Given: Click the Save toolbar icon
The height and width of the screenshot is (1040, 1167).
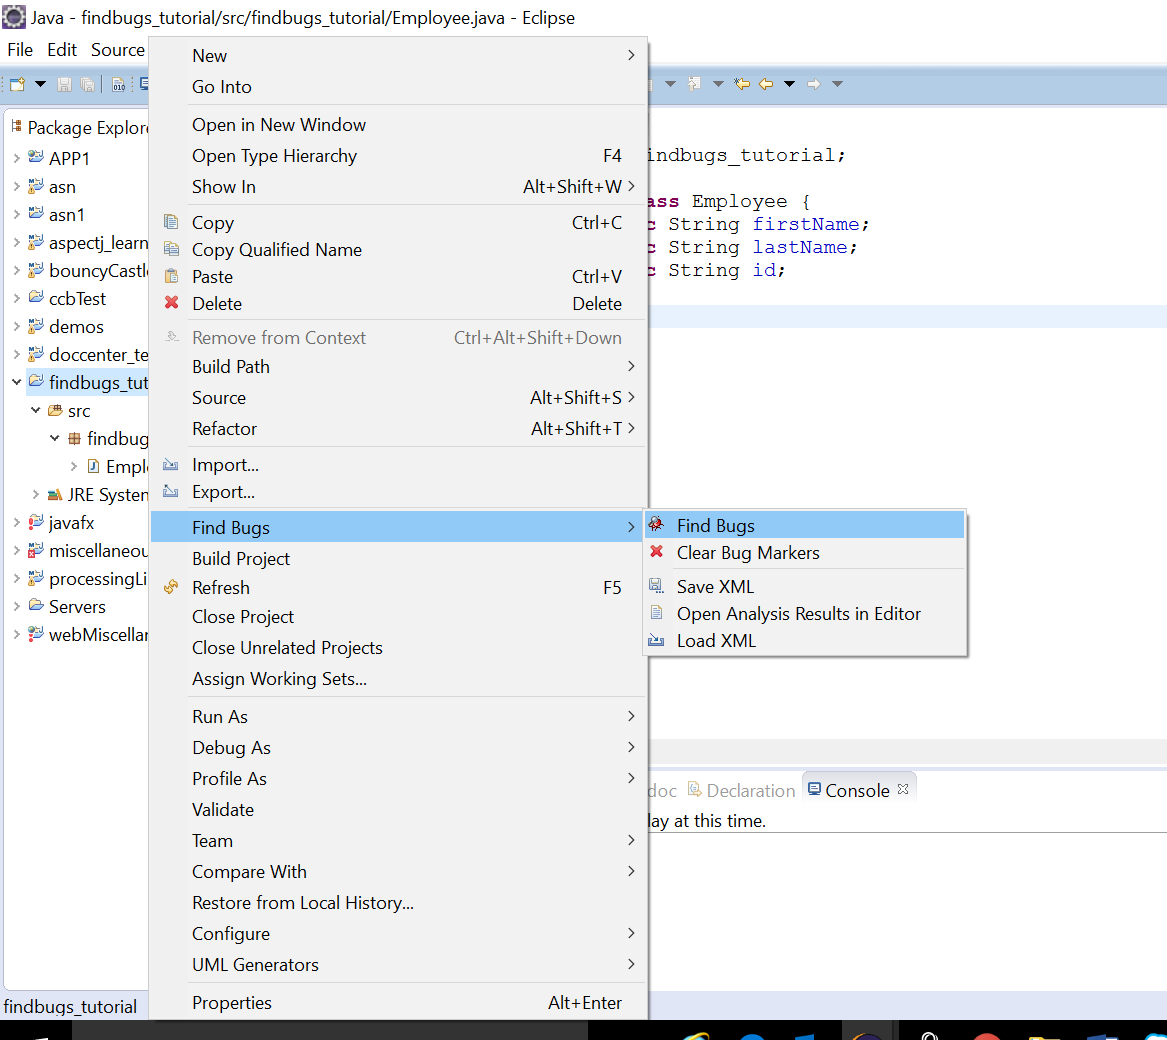Looking at the screenshot, I should [64, 84].
